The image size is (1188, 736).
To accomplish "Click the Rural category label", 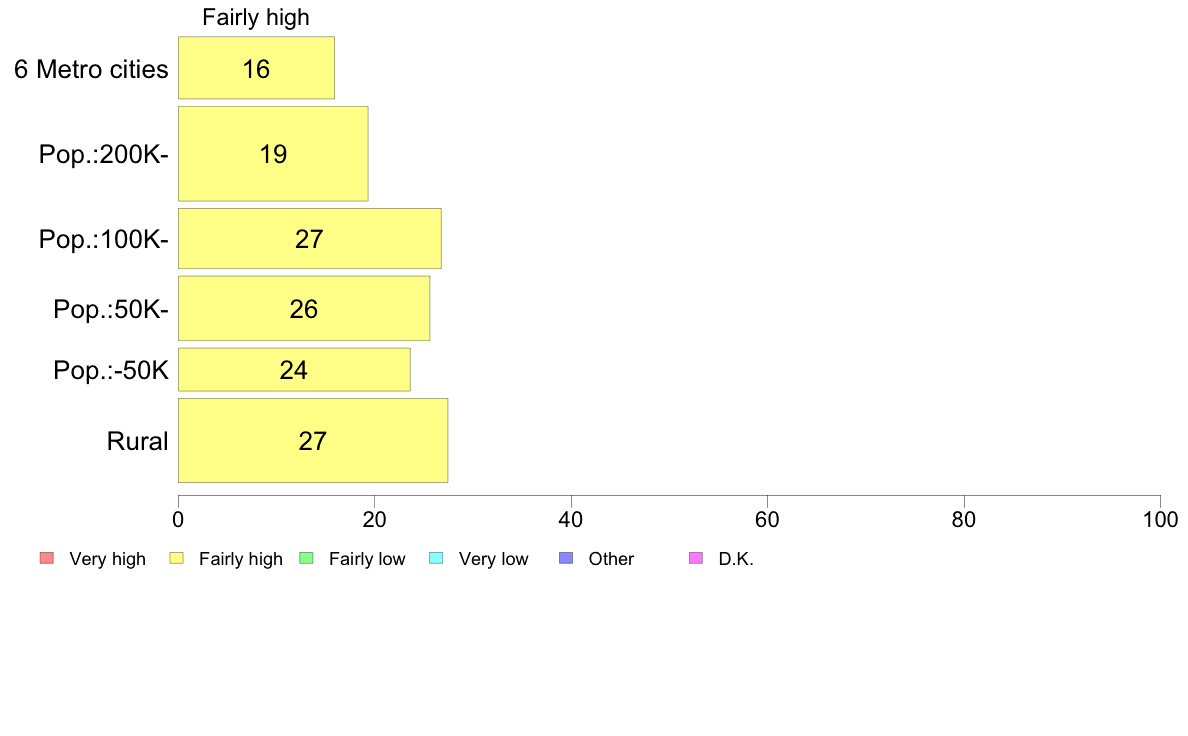I will (137, 441).
